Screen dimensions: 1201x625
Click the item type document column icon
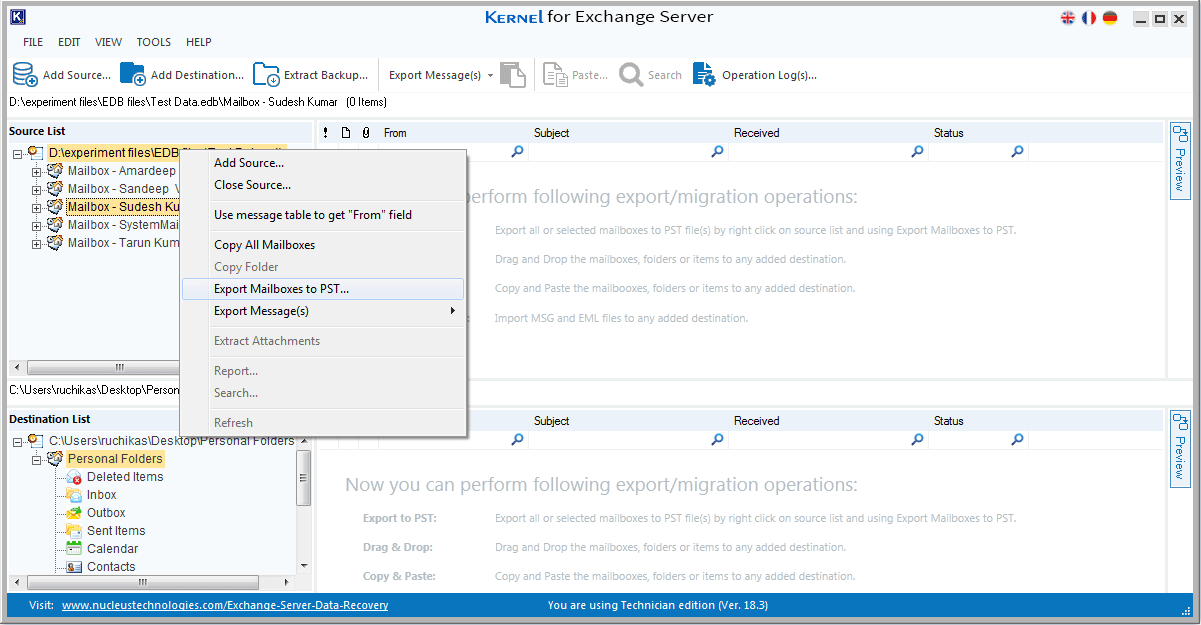coord(346,132)
